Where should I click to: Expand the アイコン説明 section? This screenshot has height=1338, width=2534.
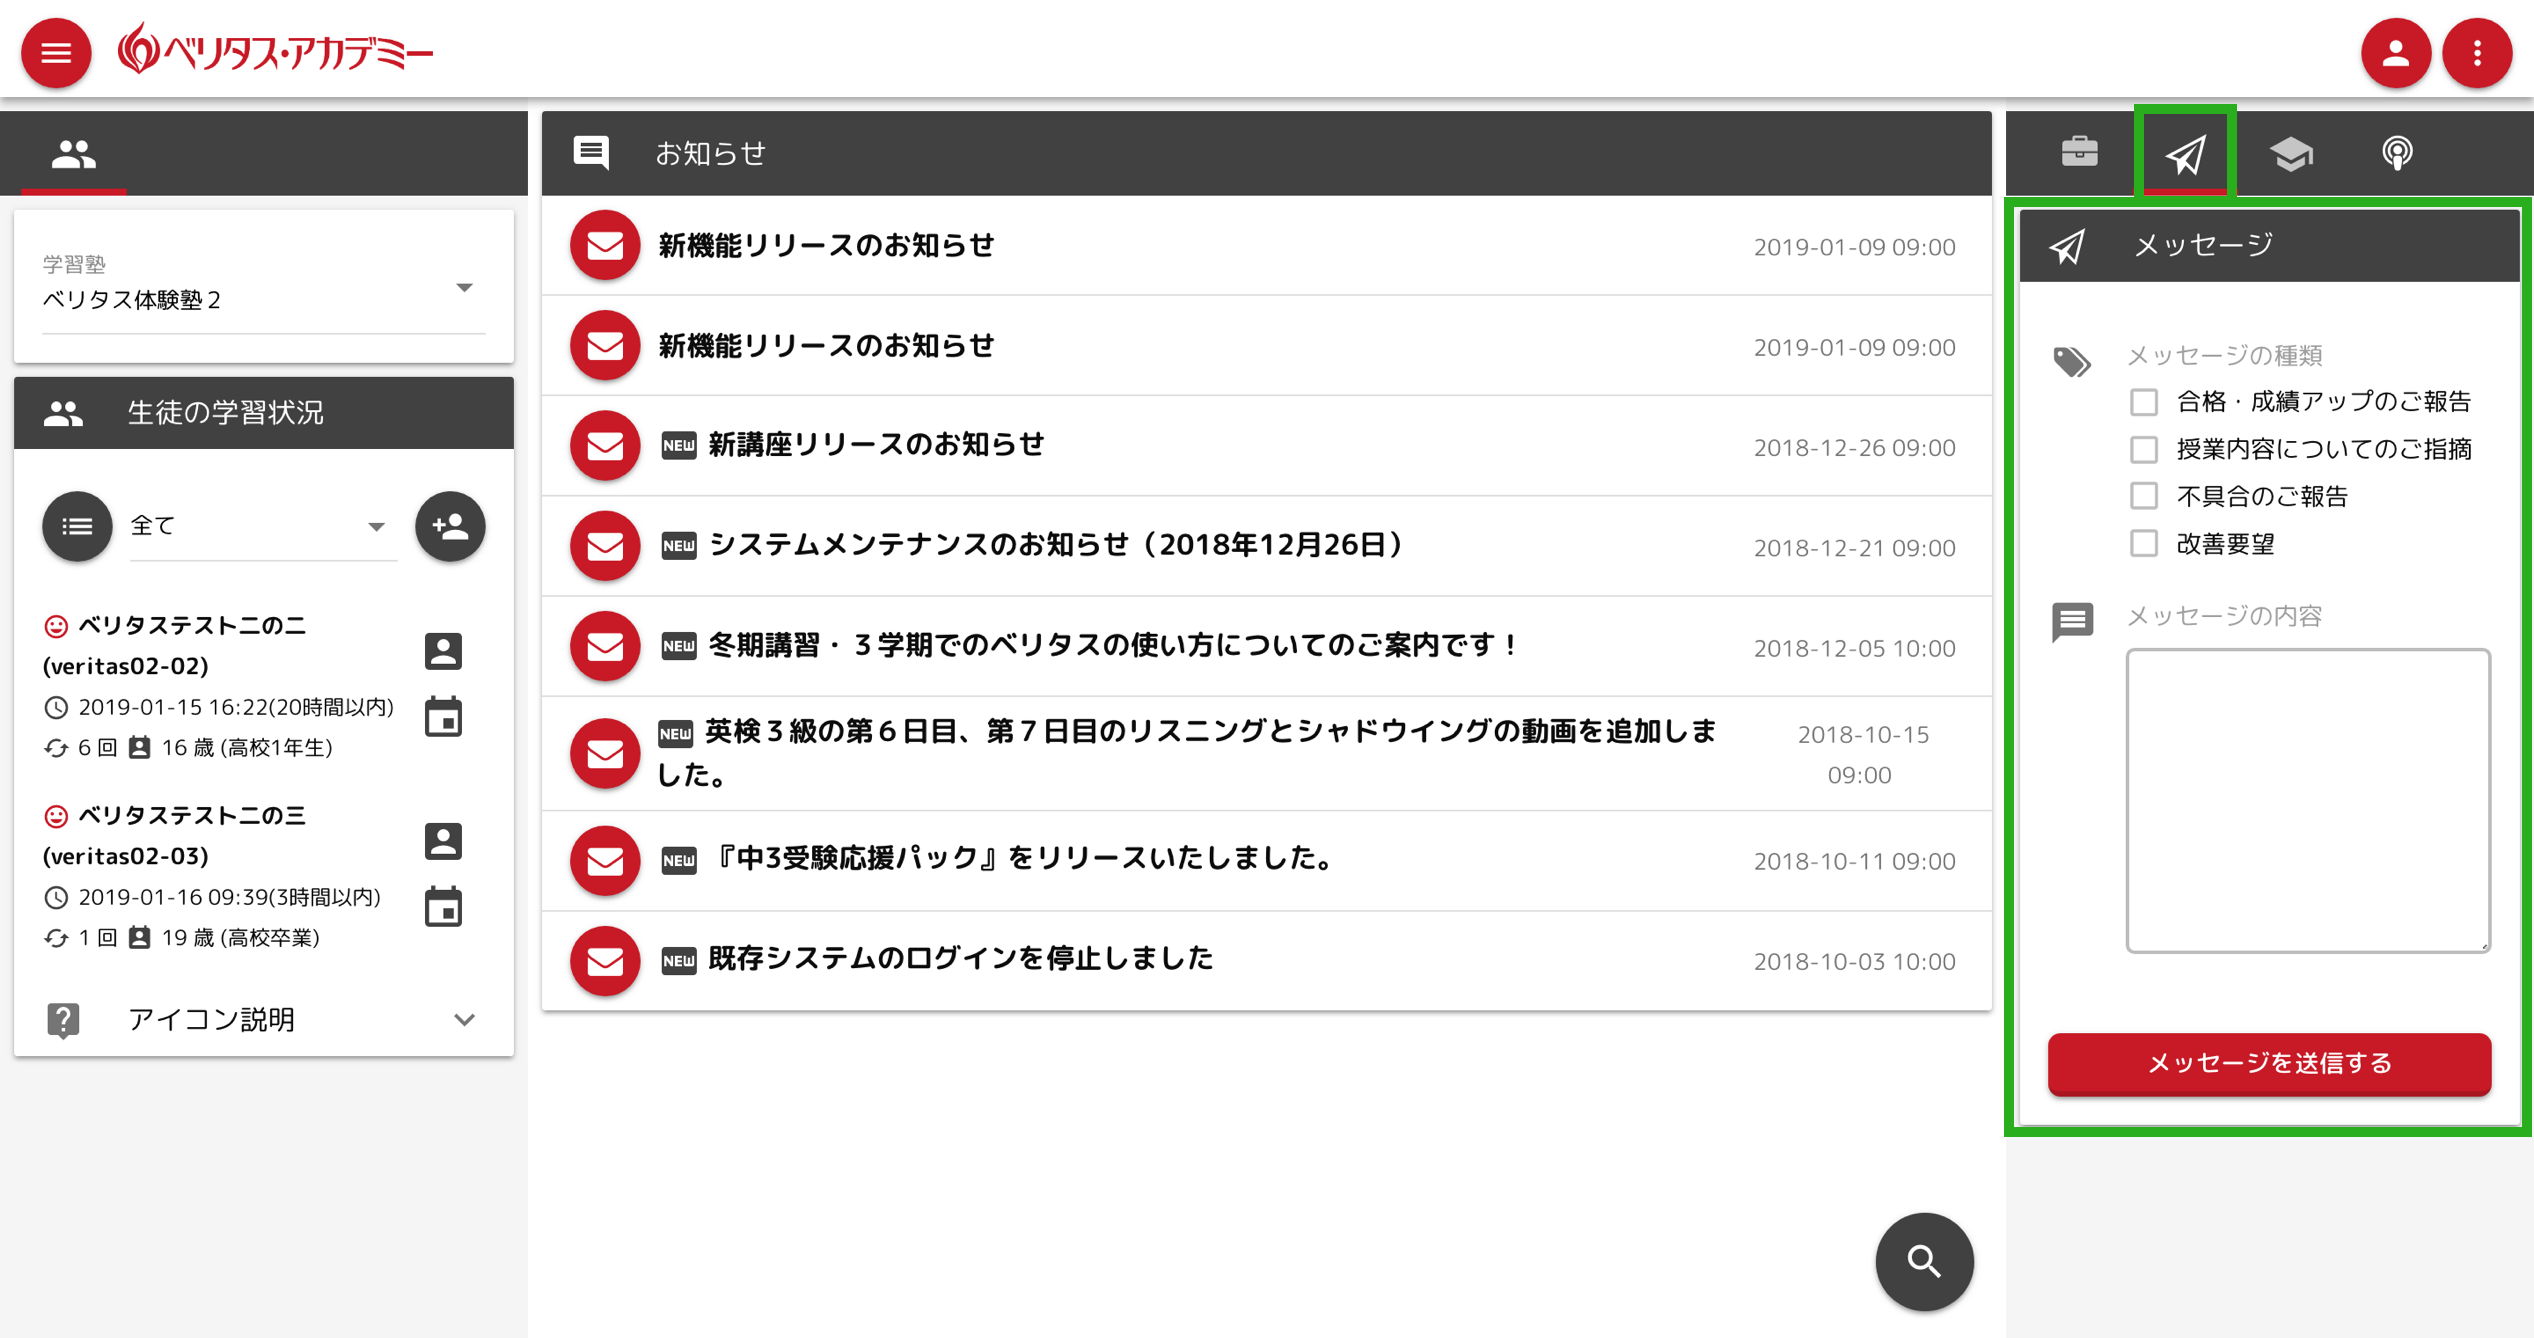pos(263,1019)
